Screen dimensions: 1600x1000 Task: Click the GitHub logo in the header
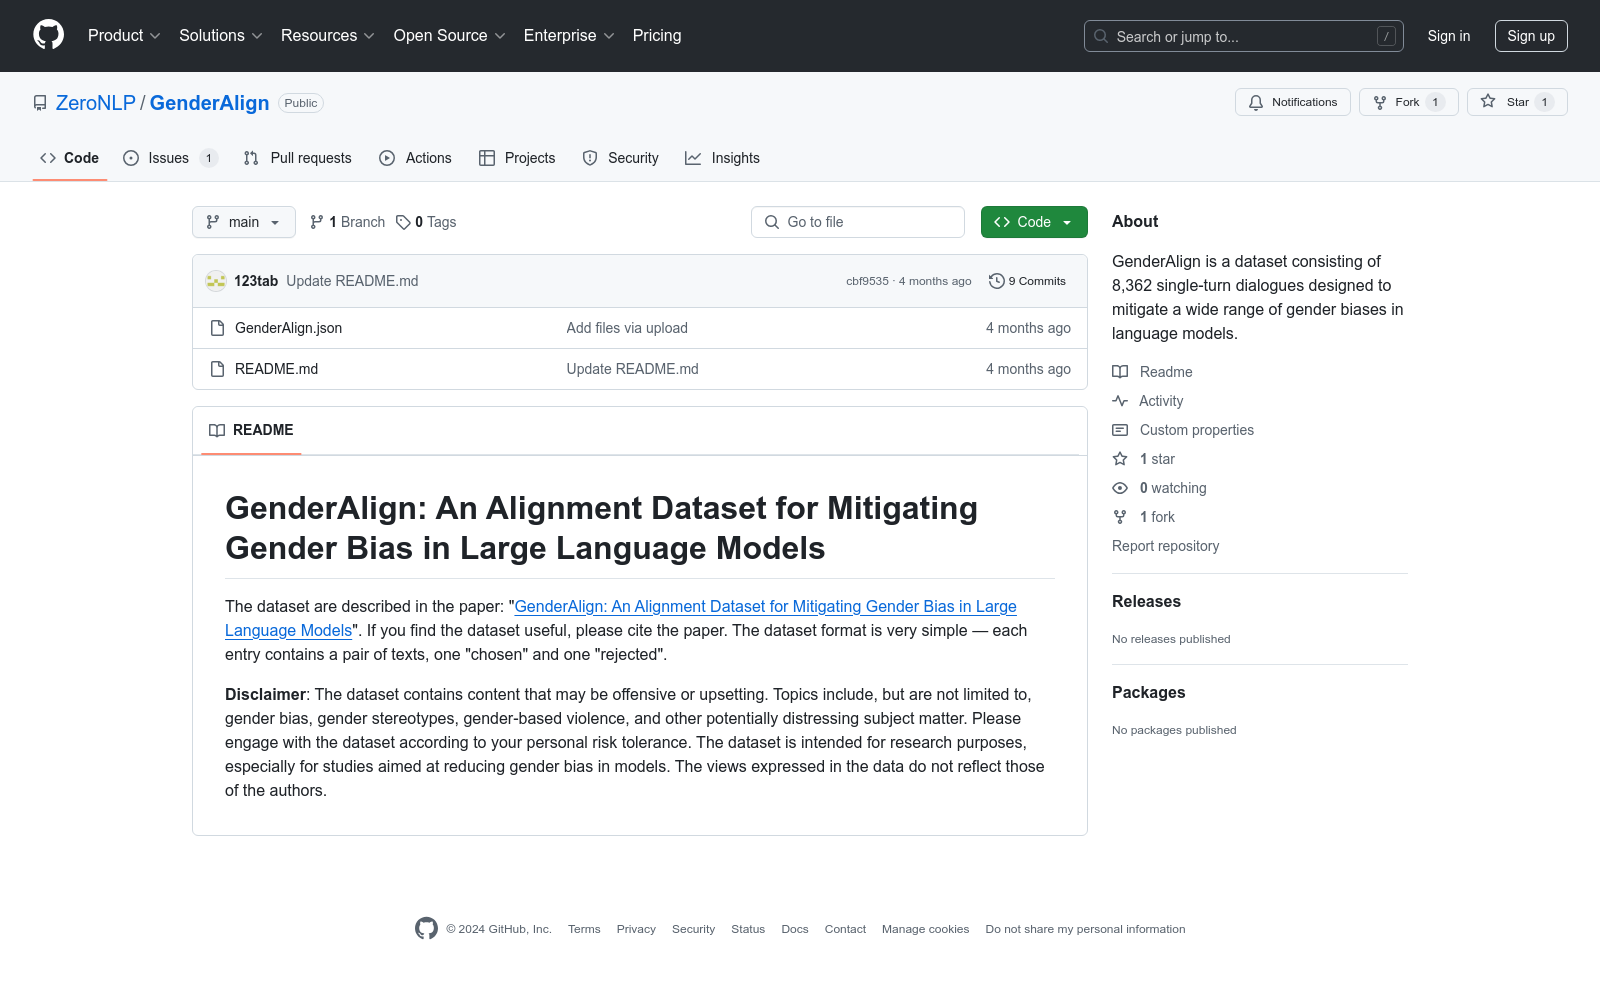48,35
